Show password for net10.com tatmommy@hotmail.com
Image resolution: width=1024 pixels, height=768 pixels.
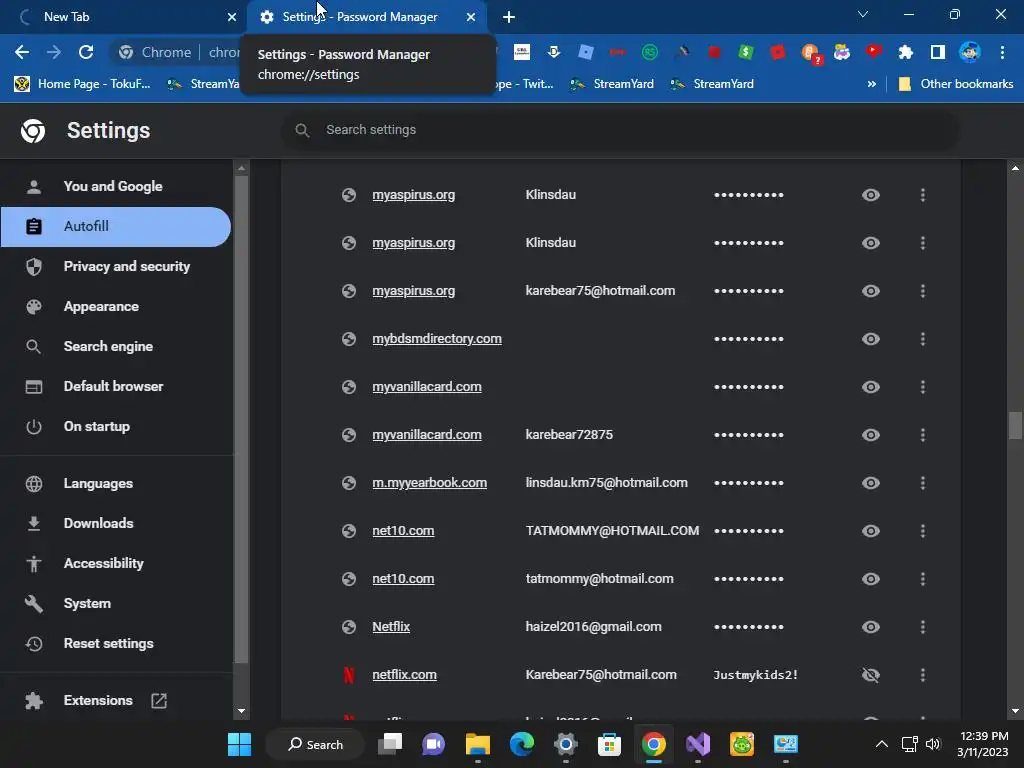pos(871,579)
